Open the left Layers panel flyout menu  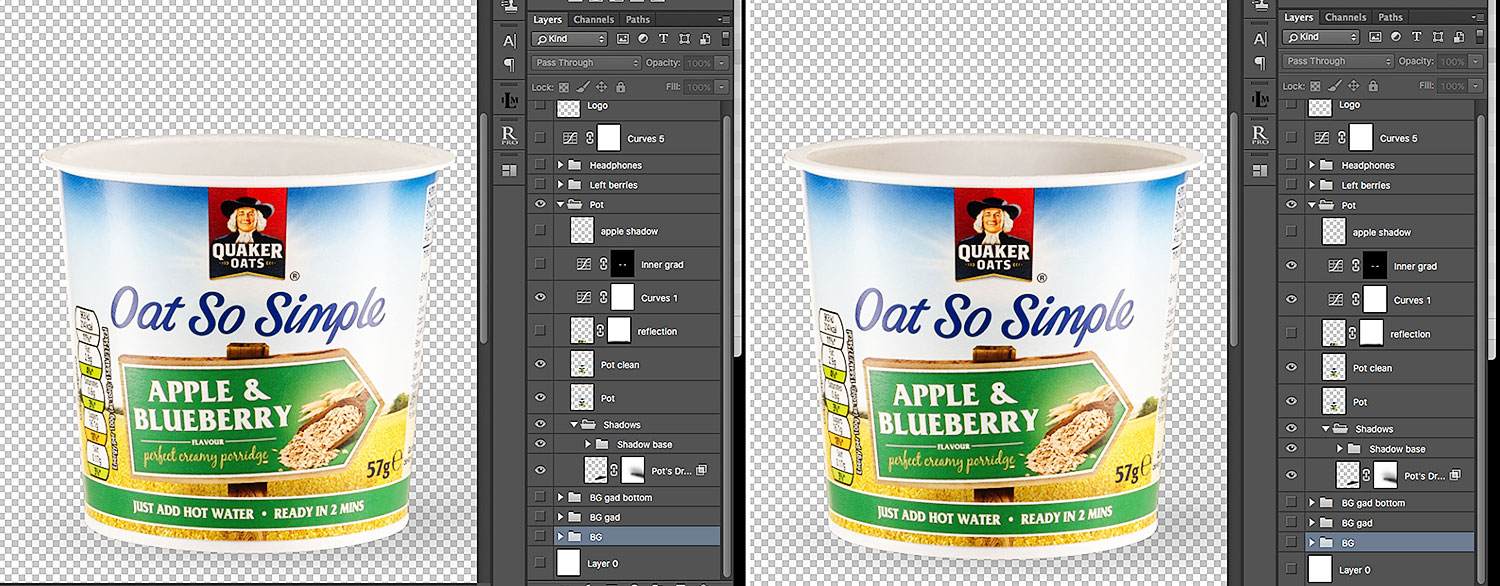tap(723, 19)
